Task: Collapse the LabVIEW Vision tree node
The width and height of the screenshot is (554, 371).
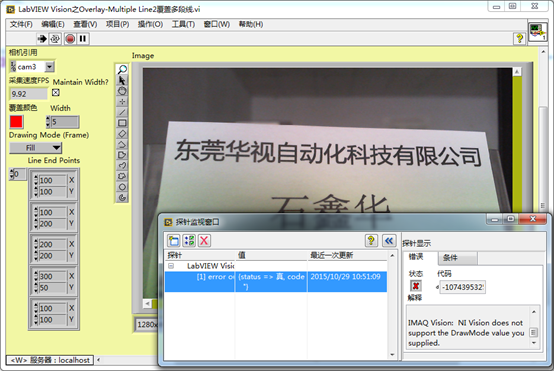Action: 171,266
